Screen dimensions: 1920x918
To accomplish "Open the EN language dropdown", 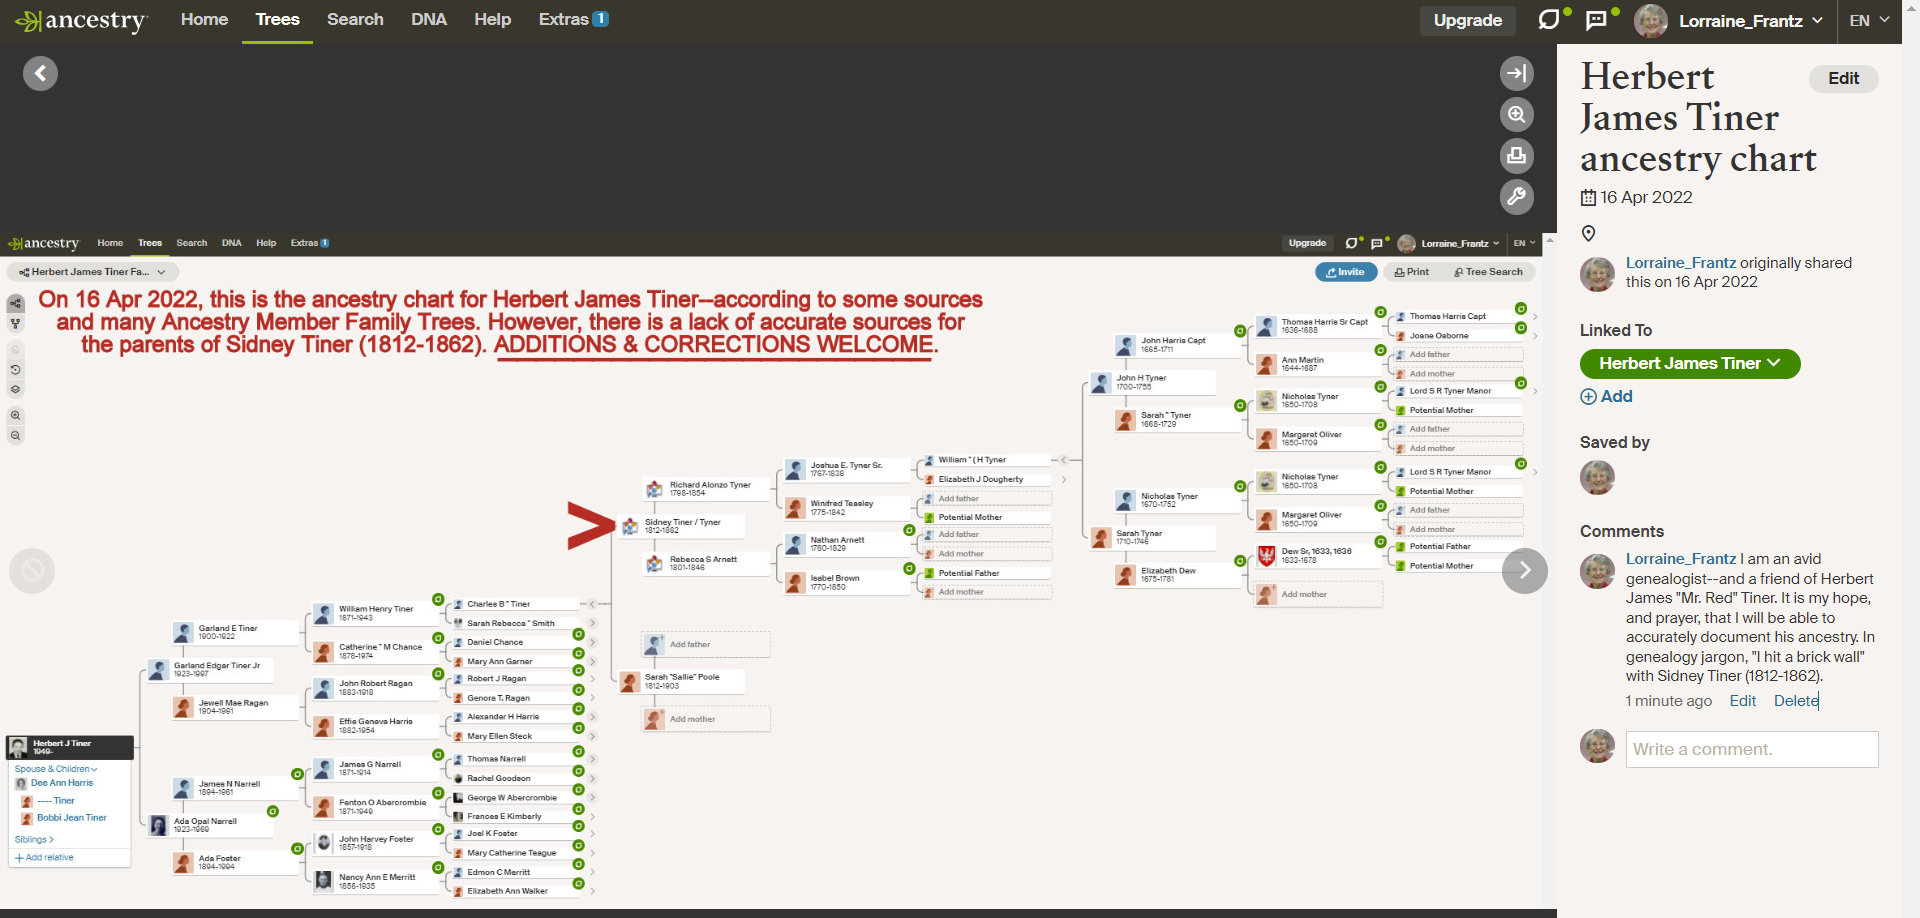I will [x=1868, y=20].
